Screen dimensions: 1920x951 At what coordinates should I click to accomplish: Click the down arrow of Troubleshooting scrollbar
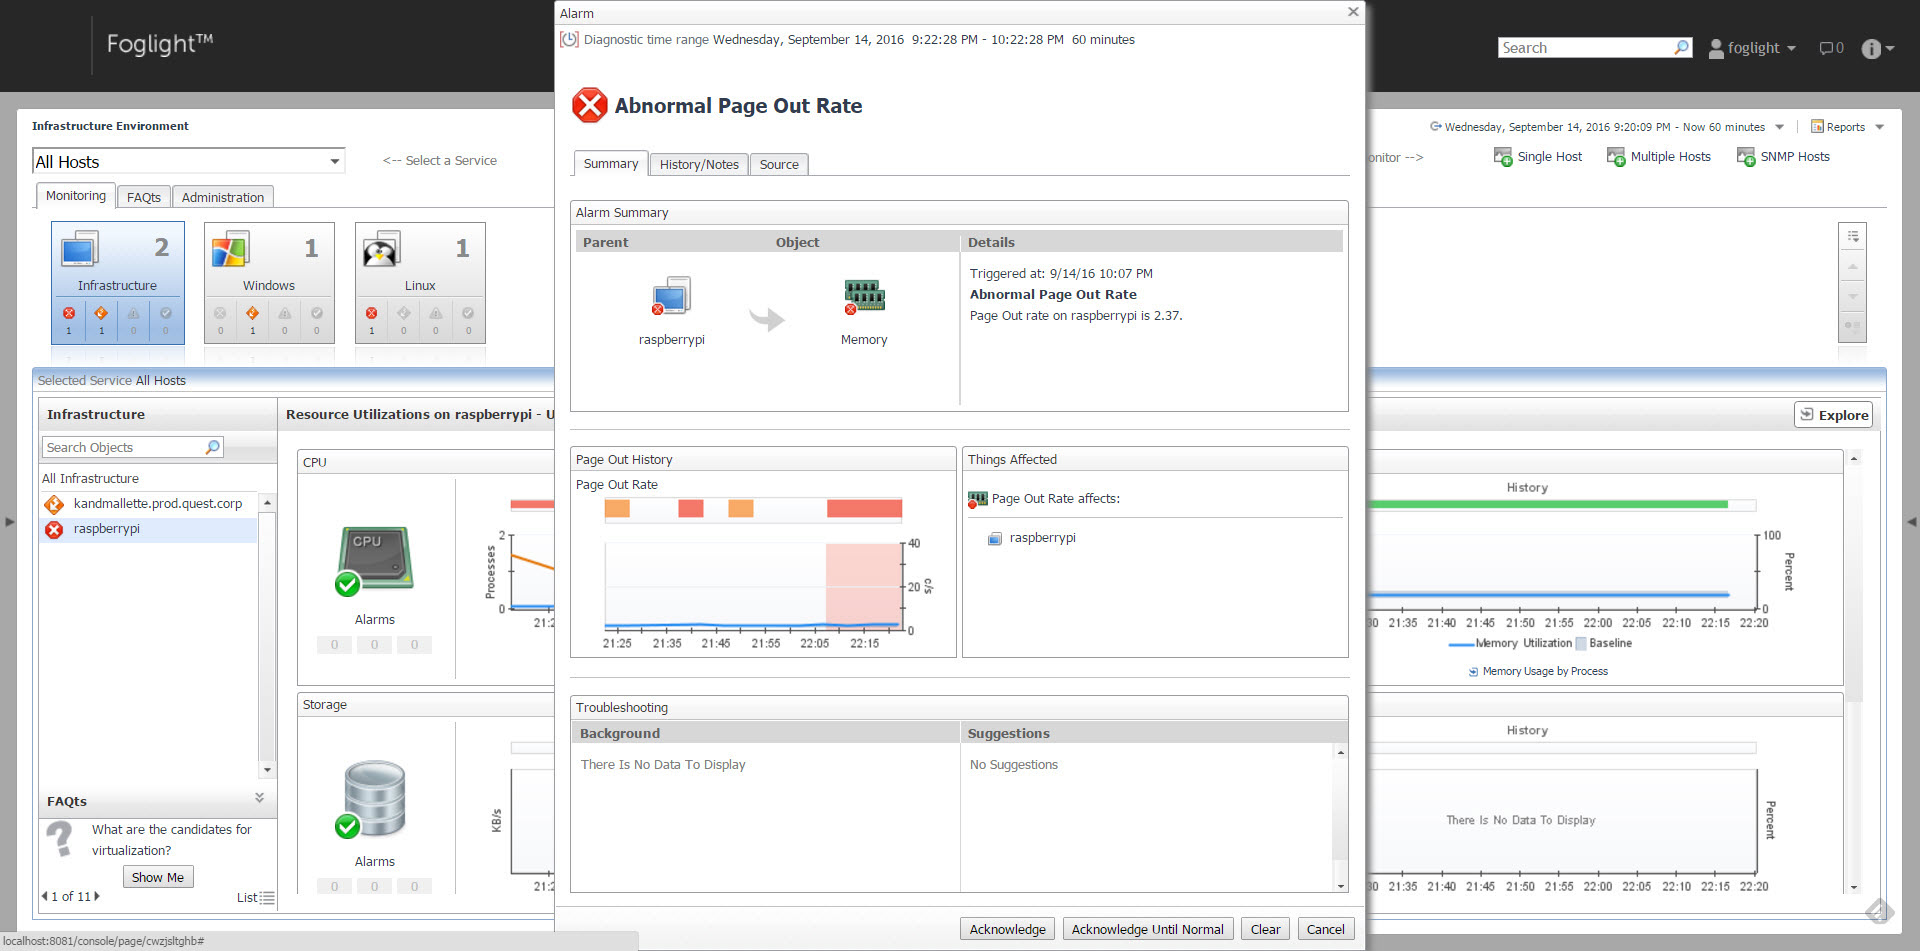click(1340, 886)
